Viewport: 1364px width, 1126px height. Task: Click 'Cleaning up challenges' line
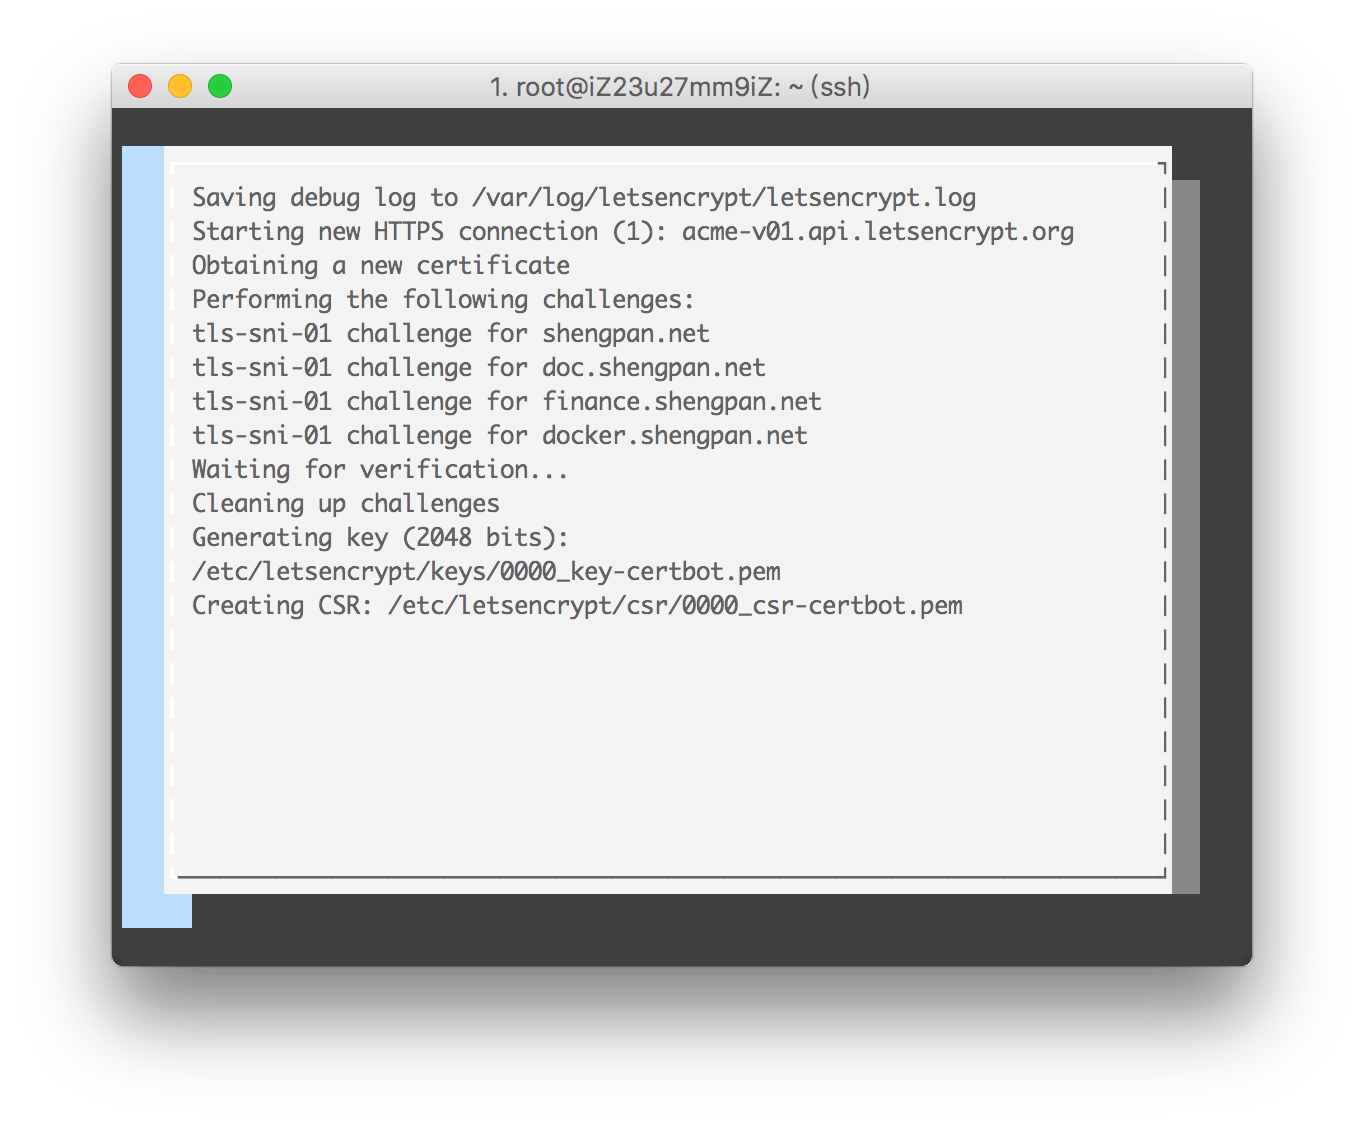click(x=346, y=504)
